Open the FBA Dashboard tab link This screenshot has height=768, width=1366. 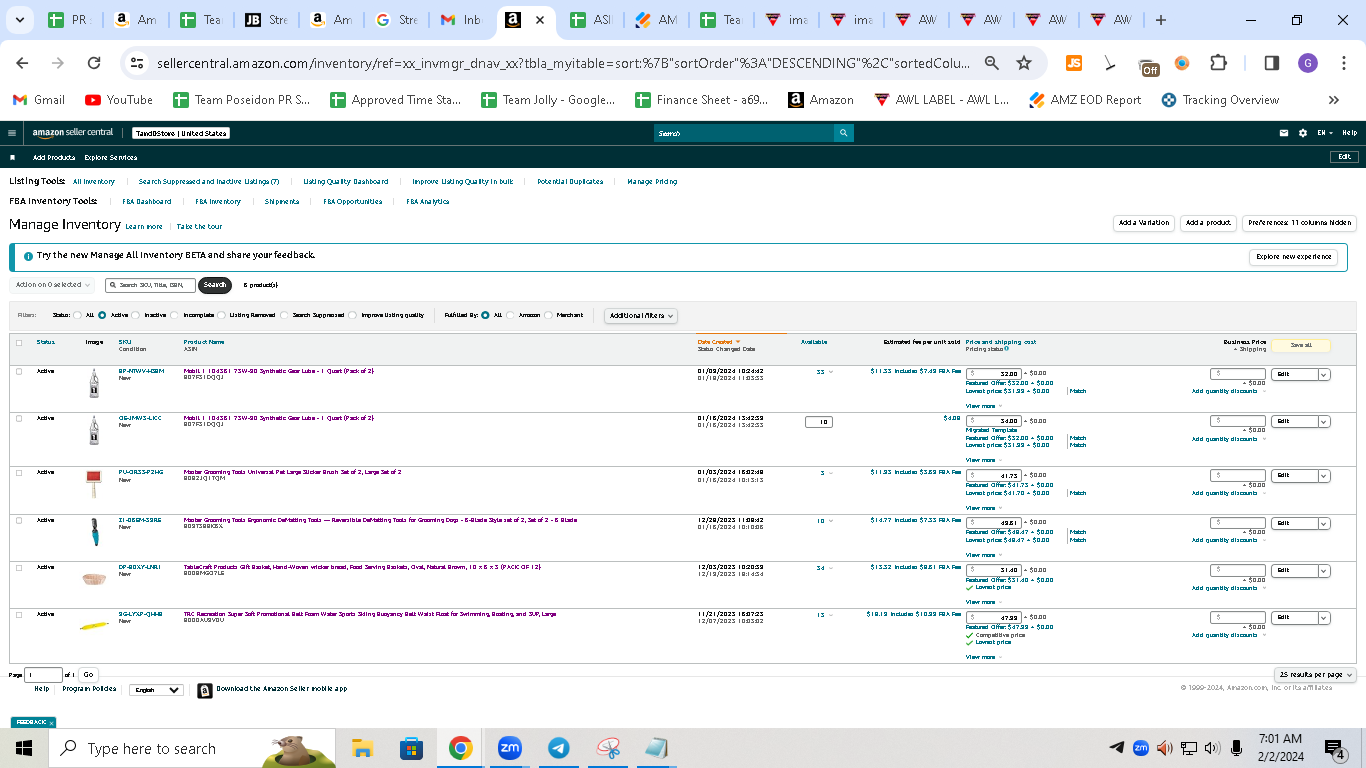point(147,202)
